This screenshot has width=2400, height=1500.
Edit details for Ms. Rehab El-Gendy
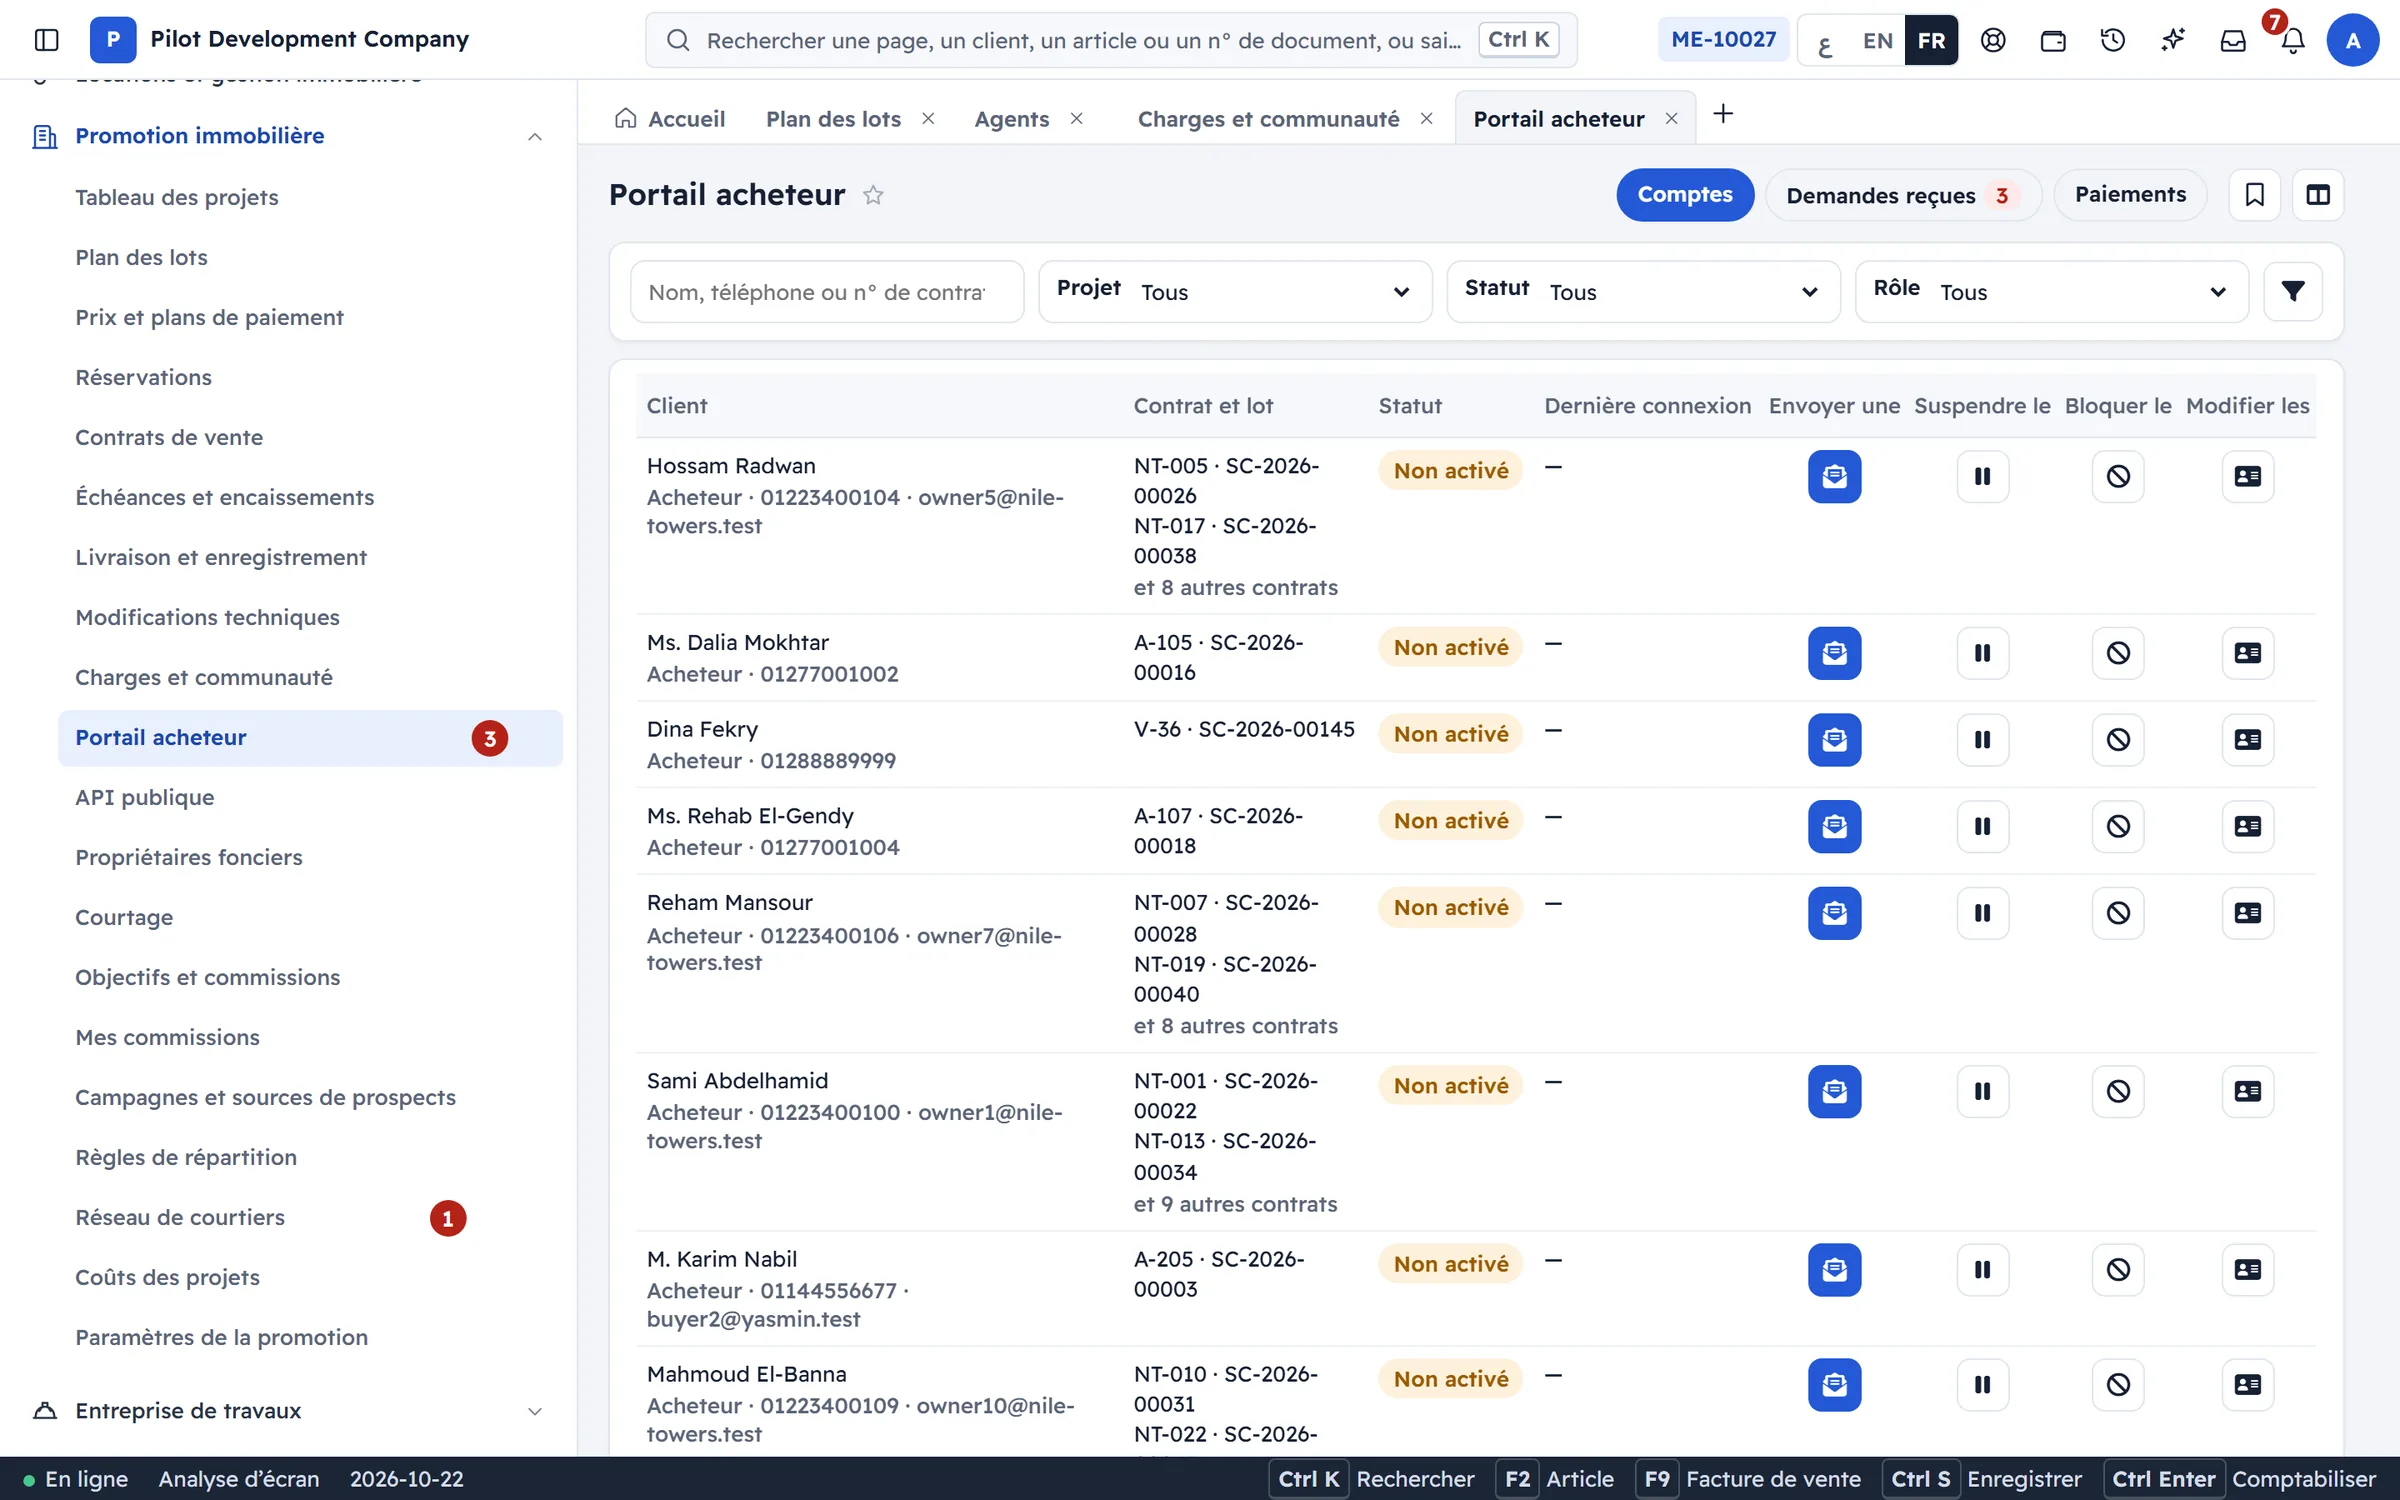click(x=2247, y=826)
